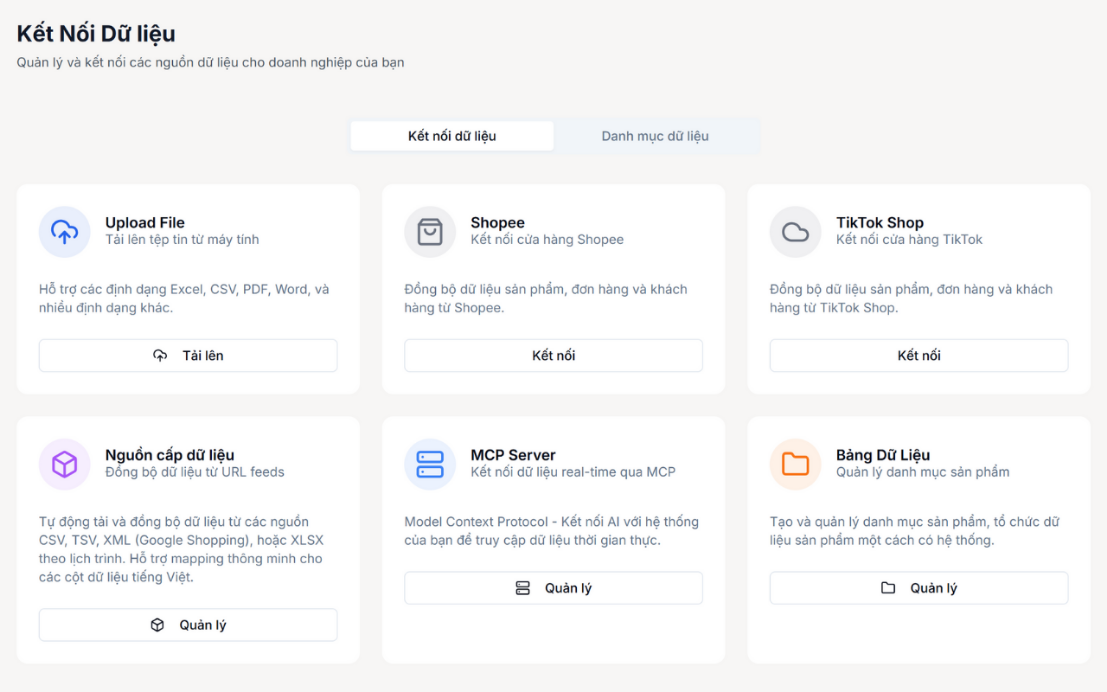Select the MCP Server card title
1107x692 pixels.
(513, 455)
